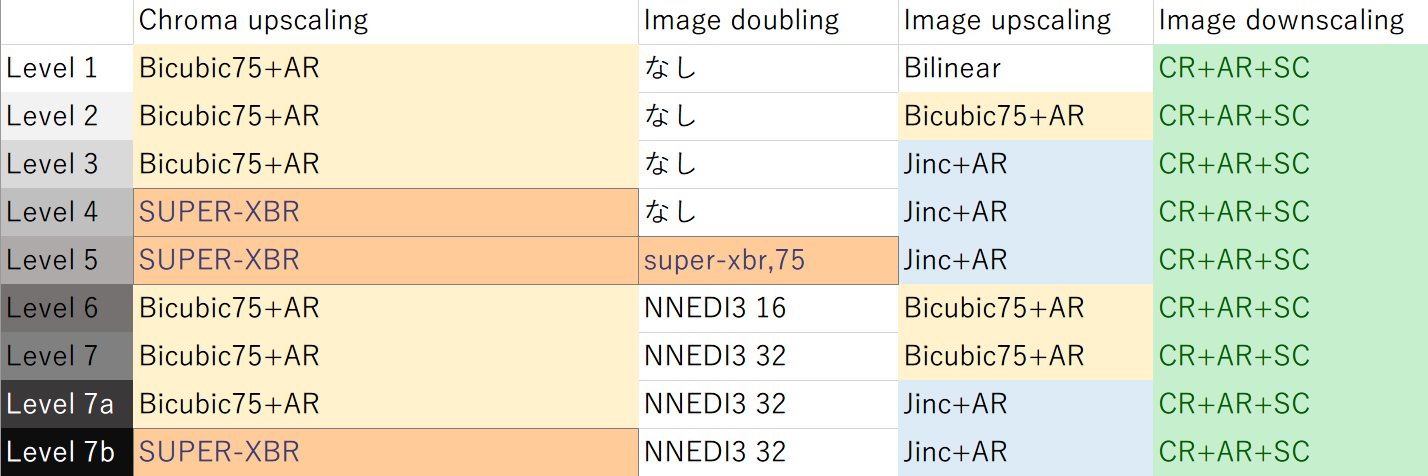Image resolution: width=1428 pixels, height=476 pixels.
Task: Select the "Bilinear" cell
Action: pyautogui.click(x=1025, y=69)
